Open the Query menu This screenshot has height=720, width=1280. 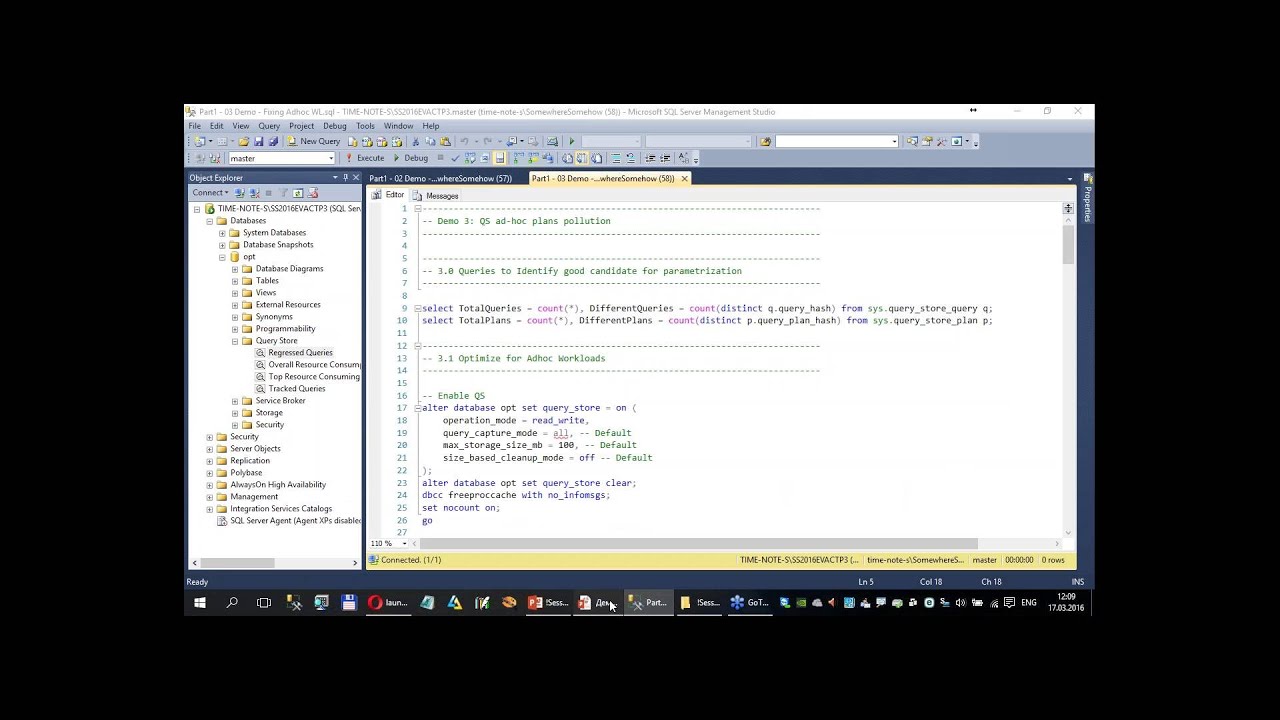click(x=269, y=126)
